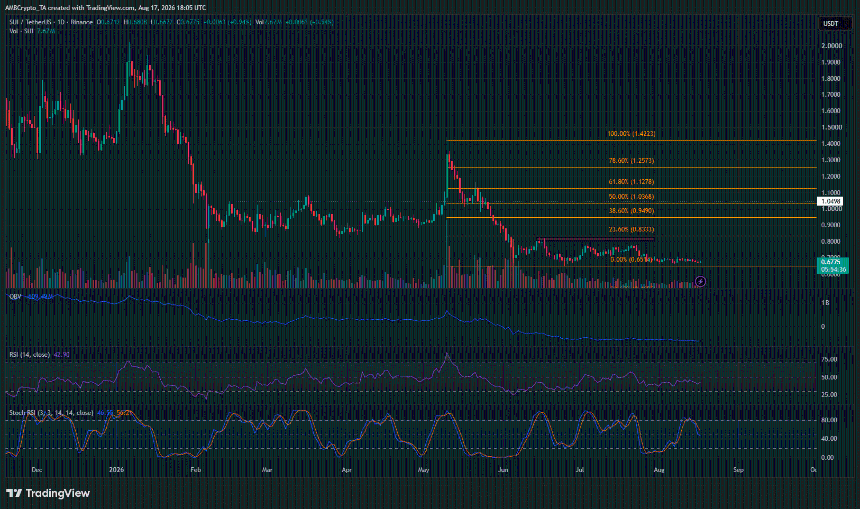This screenshot has height=509, width=860.
Task: Click the Feb label on time axis
Action: 195,470
